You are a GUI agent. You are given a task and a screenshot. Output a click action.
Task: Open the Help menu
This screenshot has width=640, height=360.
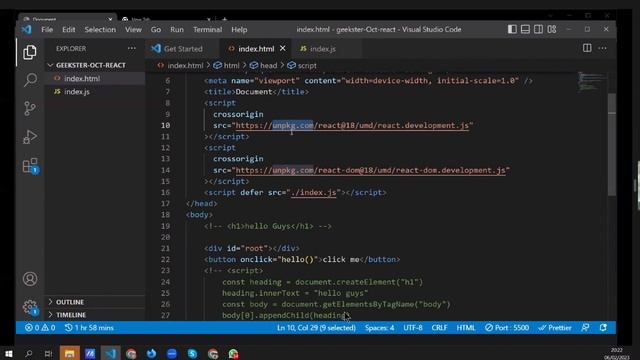pos(239,29)
